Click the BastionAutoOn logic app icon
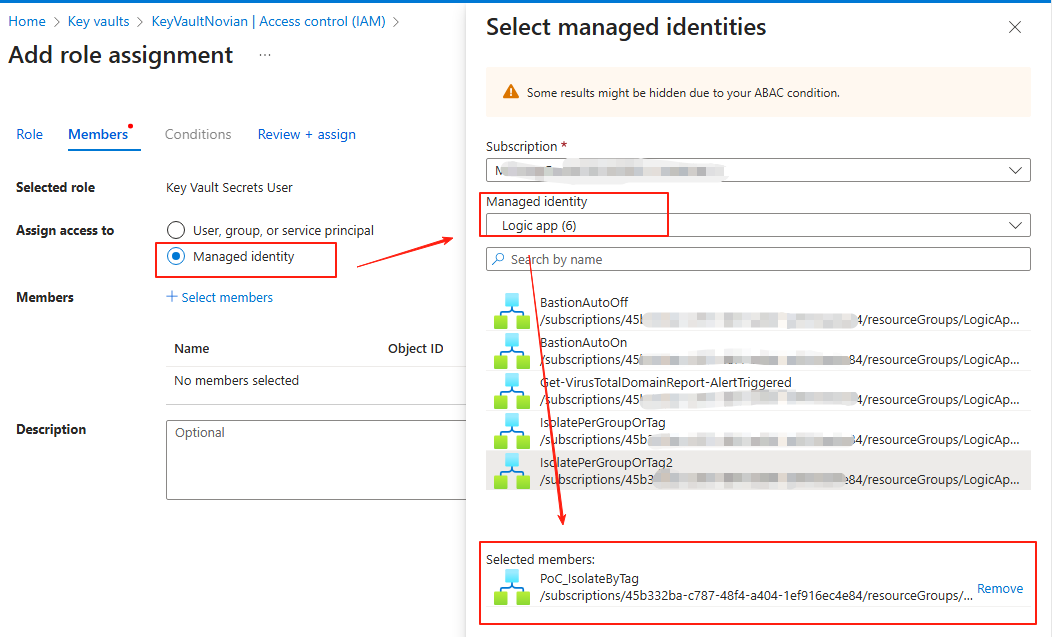 pos(511,351)
